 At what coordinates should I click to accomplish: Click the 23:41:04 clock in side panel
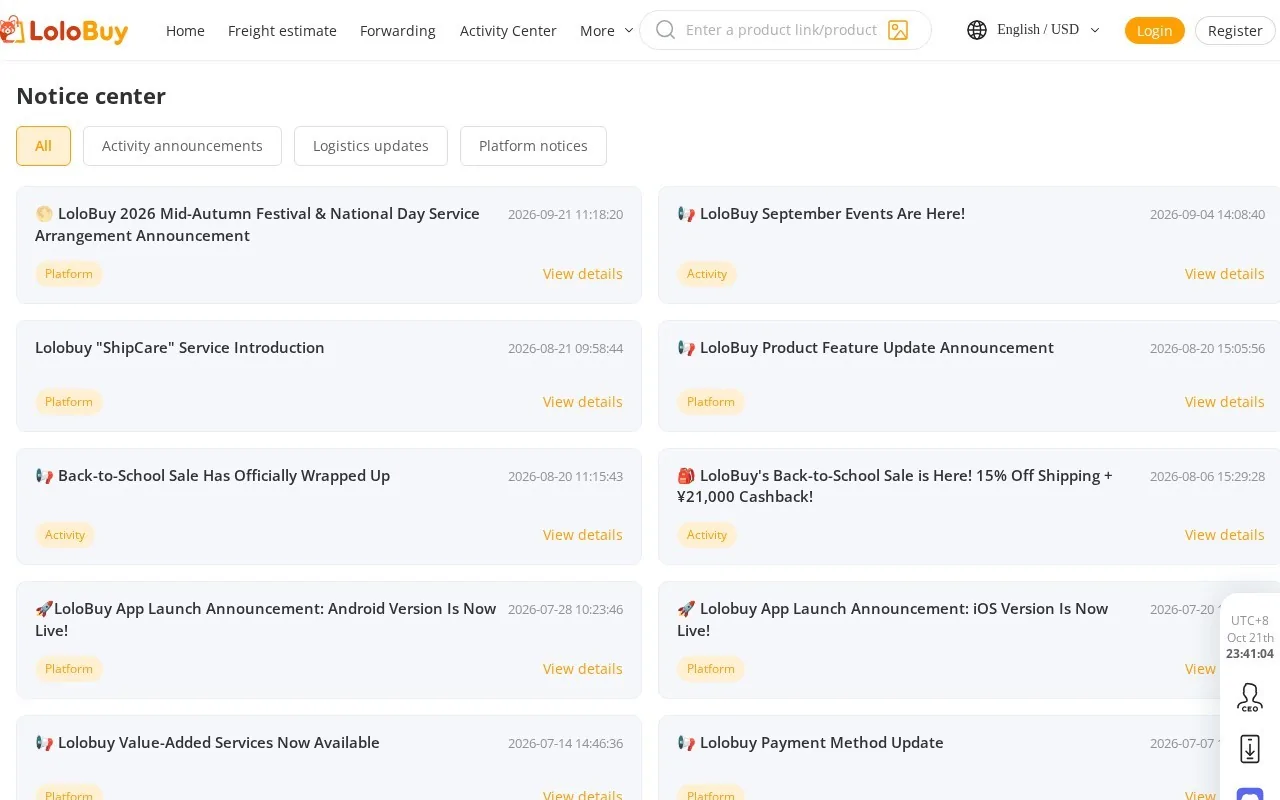click(x=1250, y=654)
